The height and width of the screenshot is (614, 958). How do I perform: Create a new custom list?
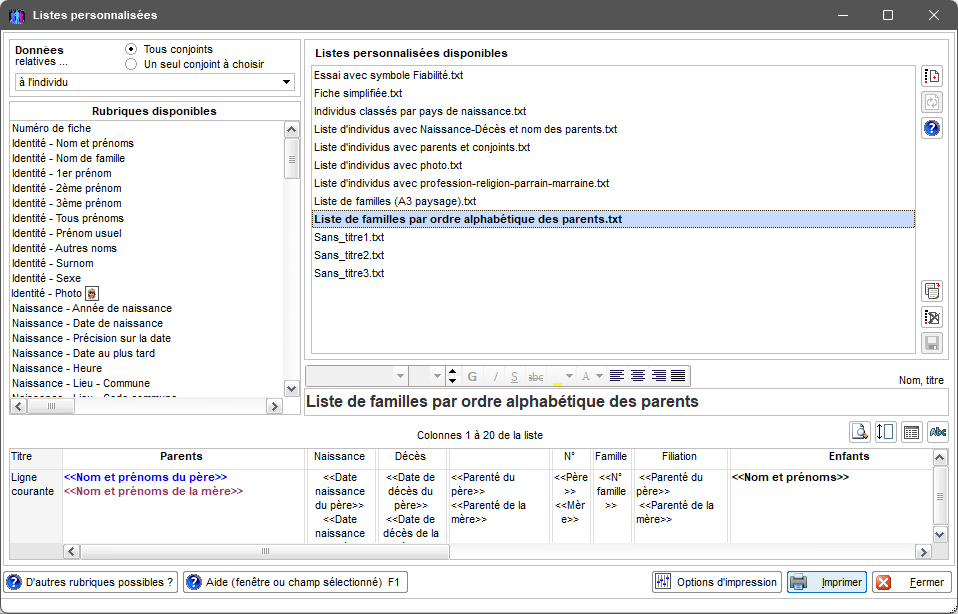pos(932,76)
